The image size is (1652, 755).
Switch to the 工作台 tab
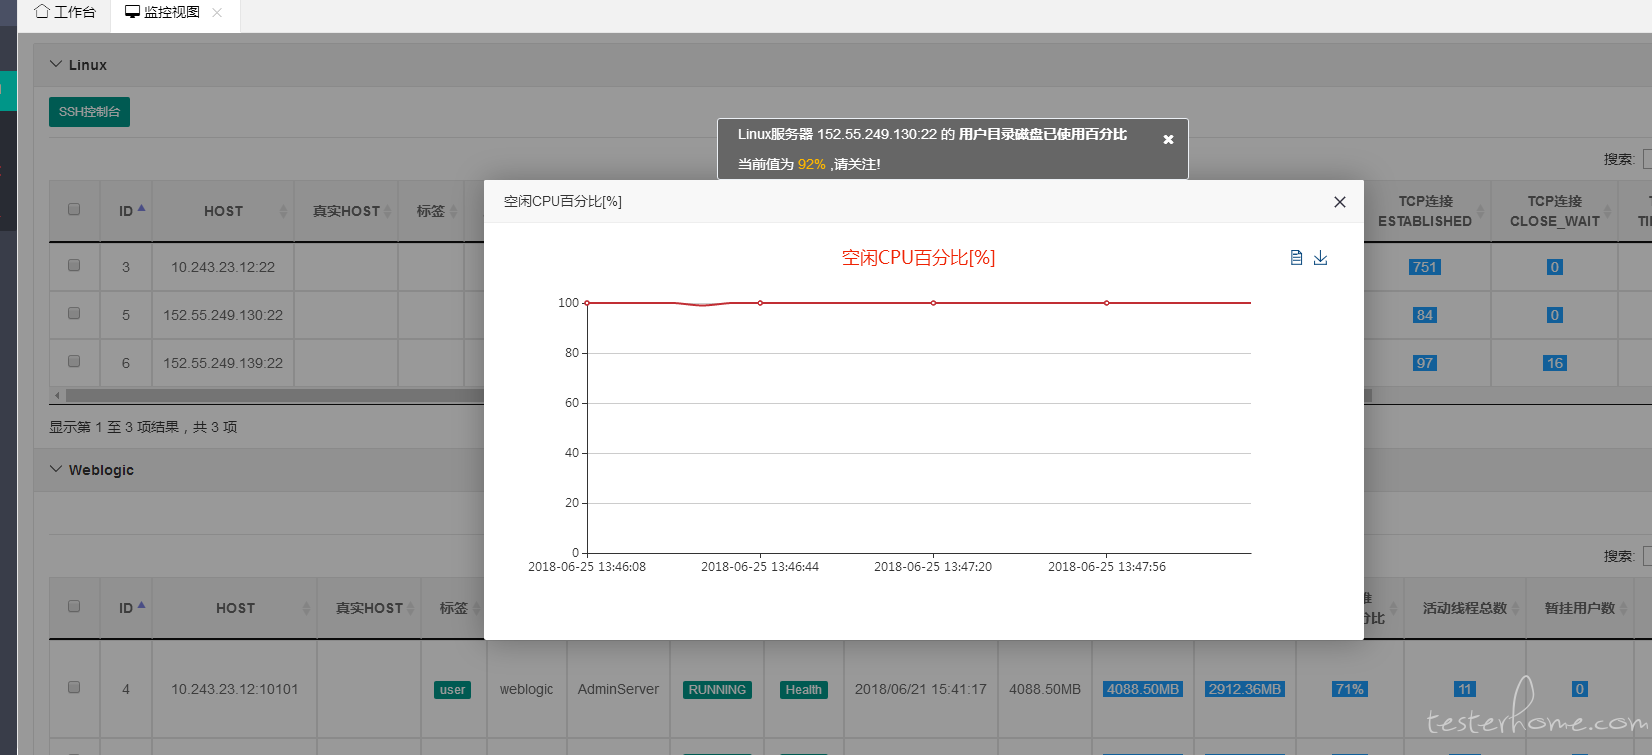pos(65,12)
